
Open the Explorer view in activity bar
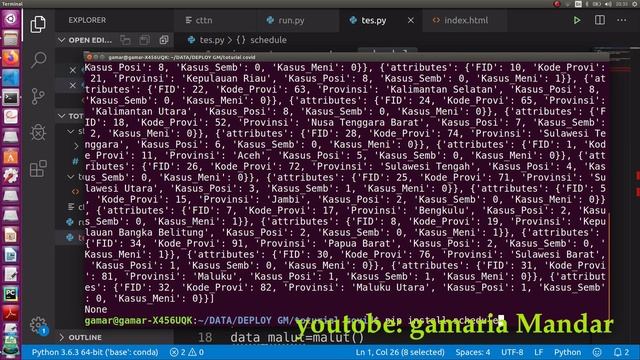[38, 24]
